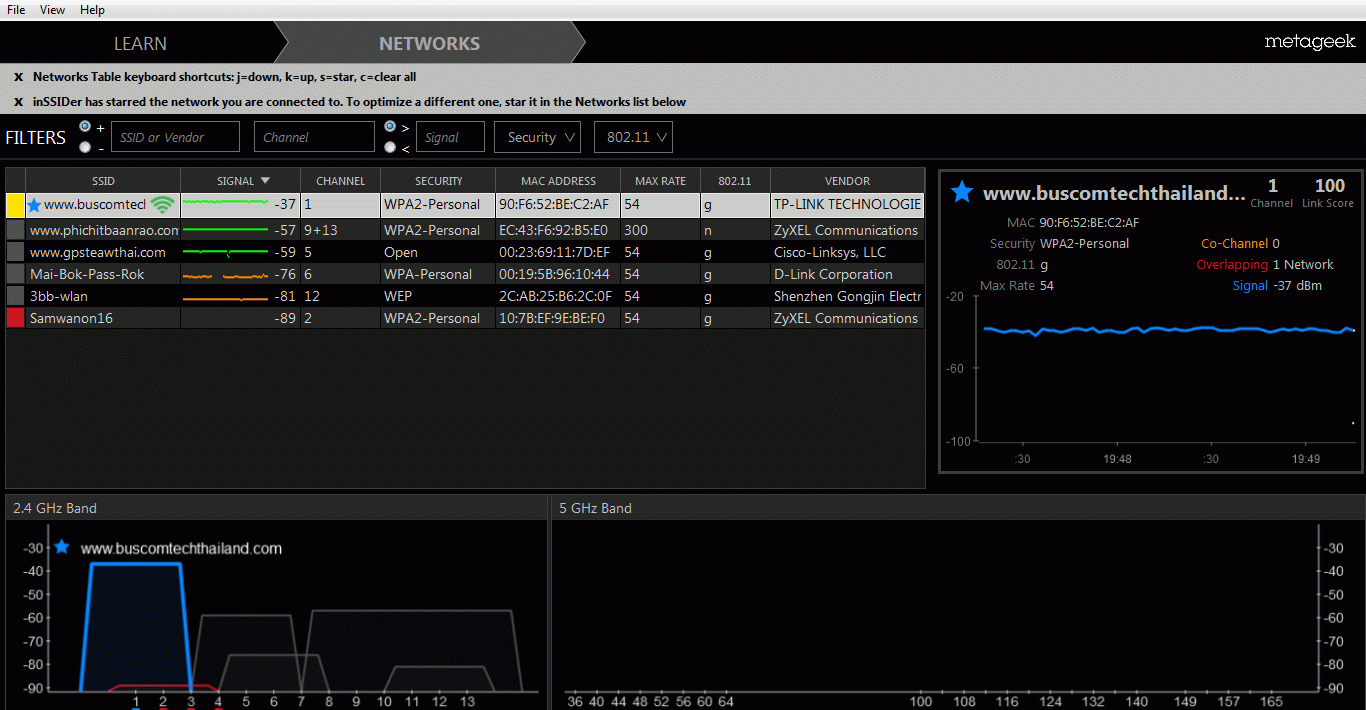The height and width of the screenshot is (710, 1366).
Task: Select the minus (exclude) filter radio button
Action: click(85, 147)
